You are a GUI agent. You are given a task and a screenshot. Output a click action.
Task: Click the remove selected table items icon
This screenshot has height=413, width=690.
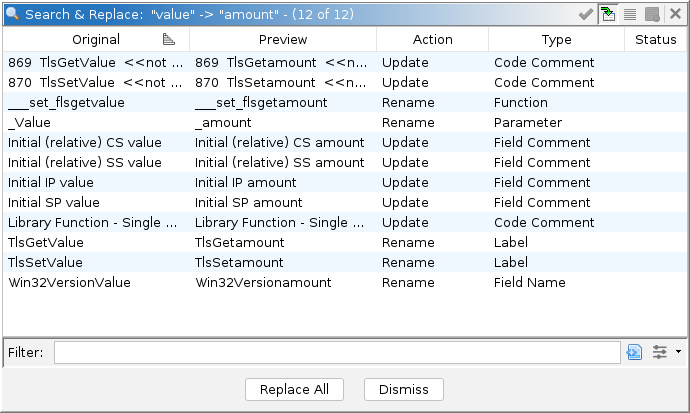point(652,14)
